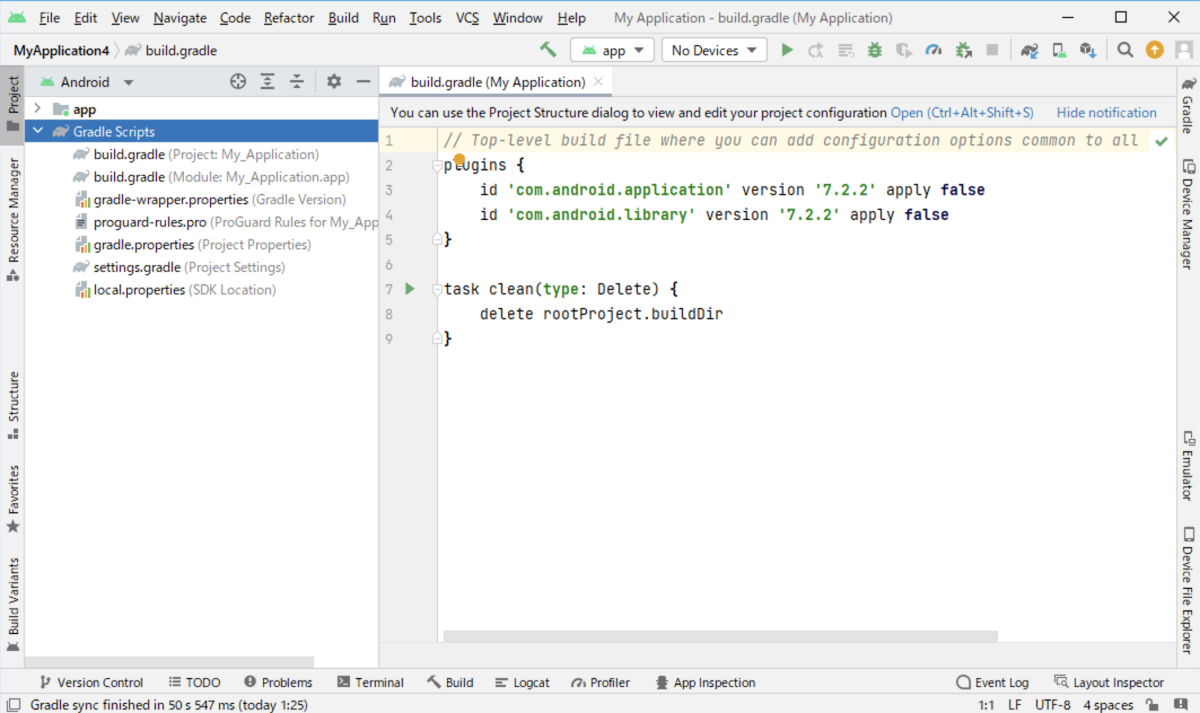This screenshot has width=1200, height=713.
Task: Click Expand All icon in Project panel
Action: (x=268, y=82)
